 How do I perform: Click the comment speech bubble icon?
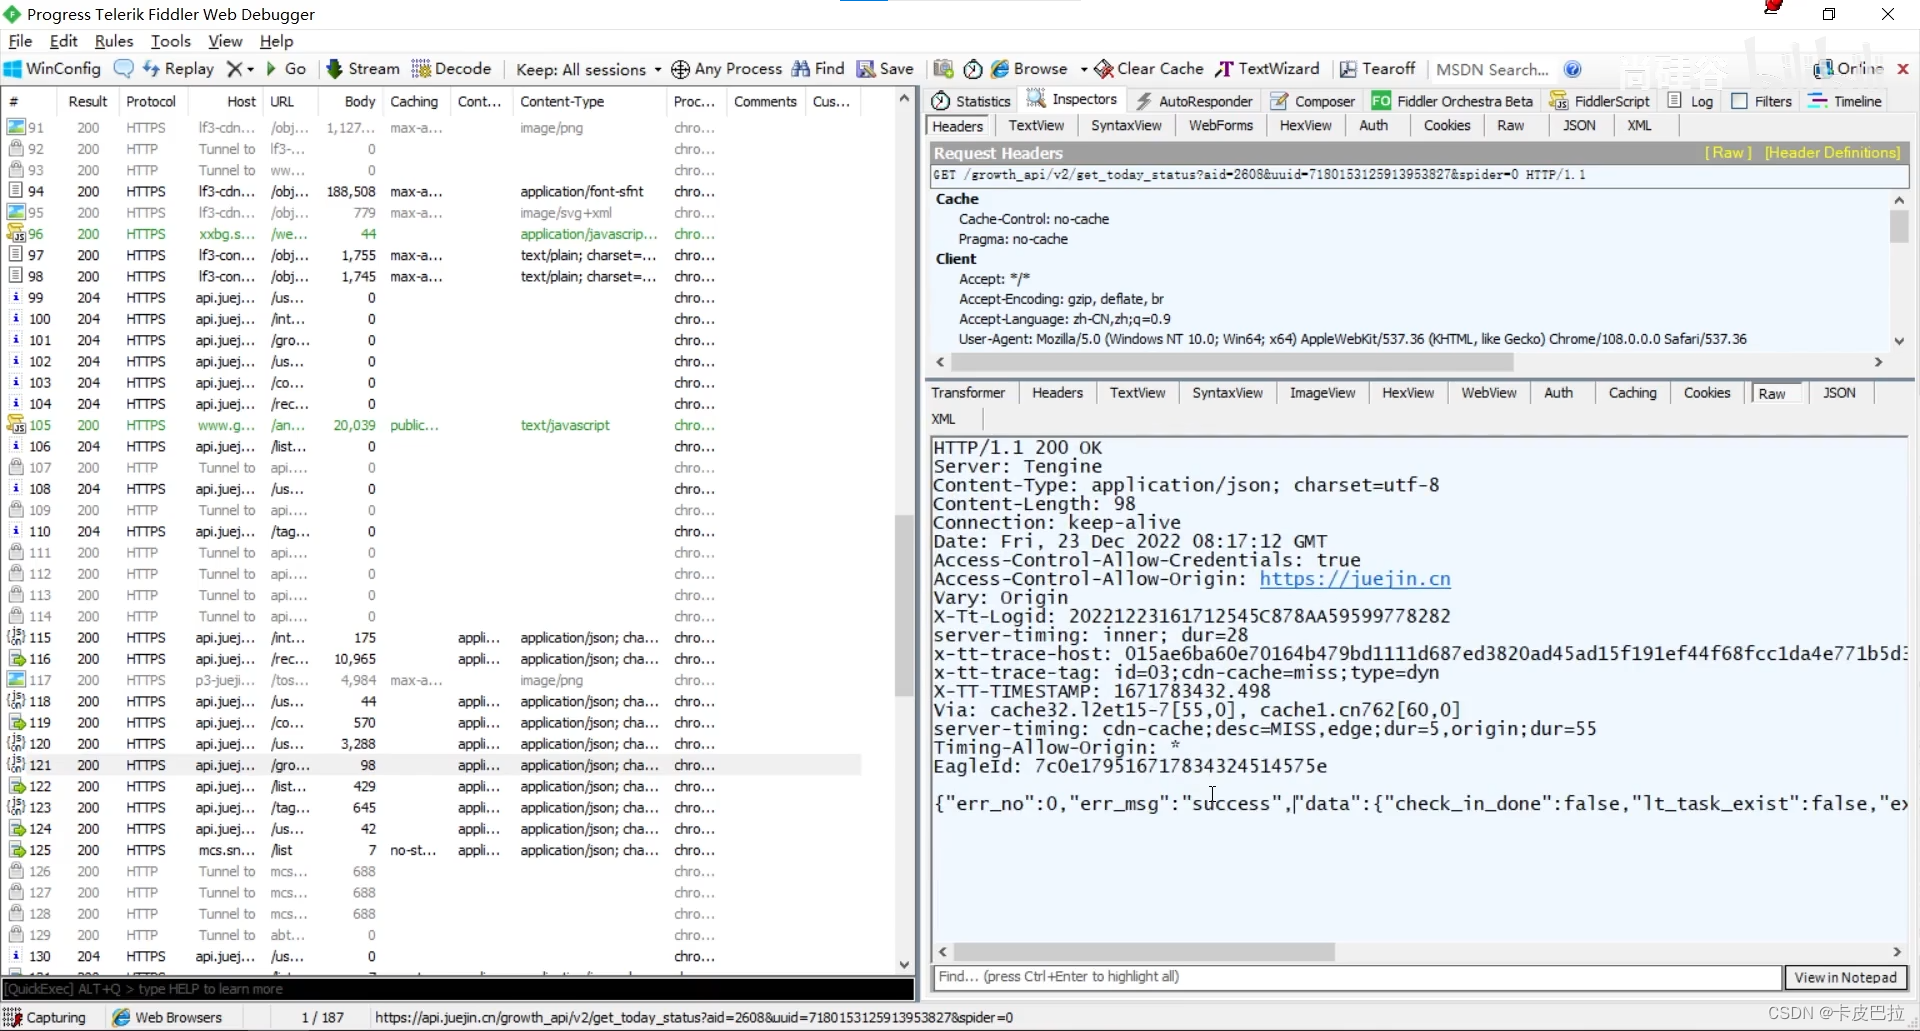[124, 69]
